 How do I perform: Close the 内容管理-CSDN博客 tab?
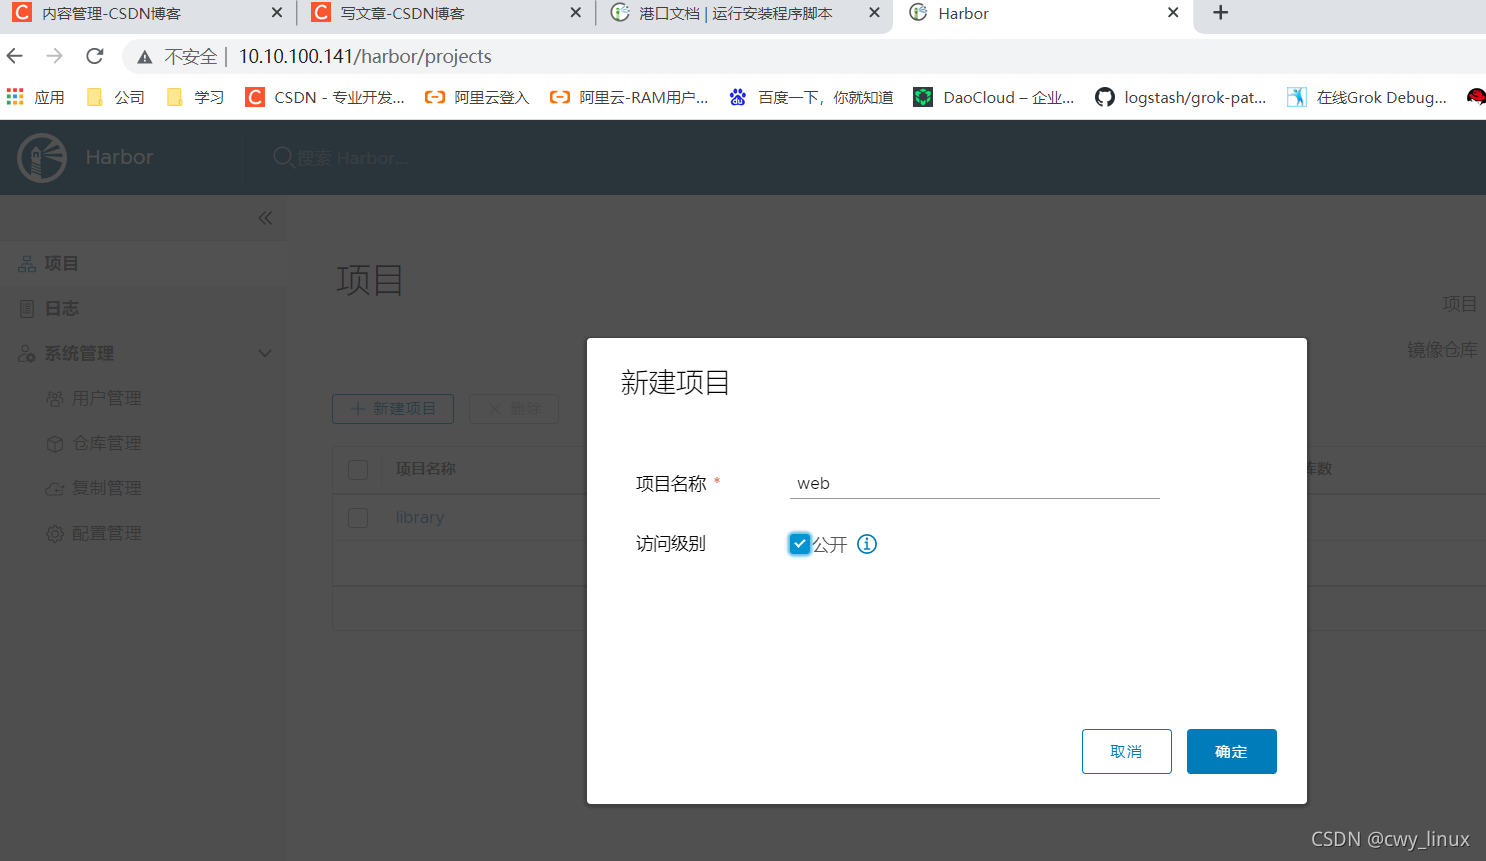(277, 13)
